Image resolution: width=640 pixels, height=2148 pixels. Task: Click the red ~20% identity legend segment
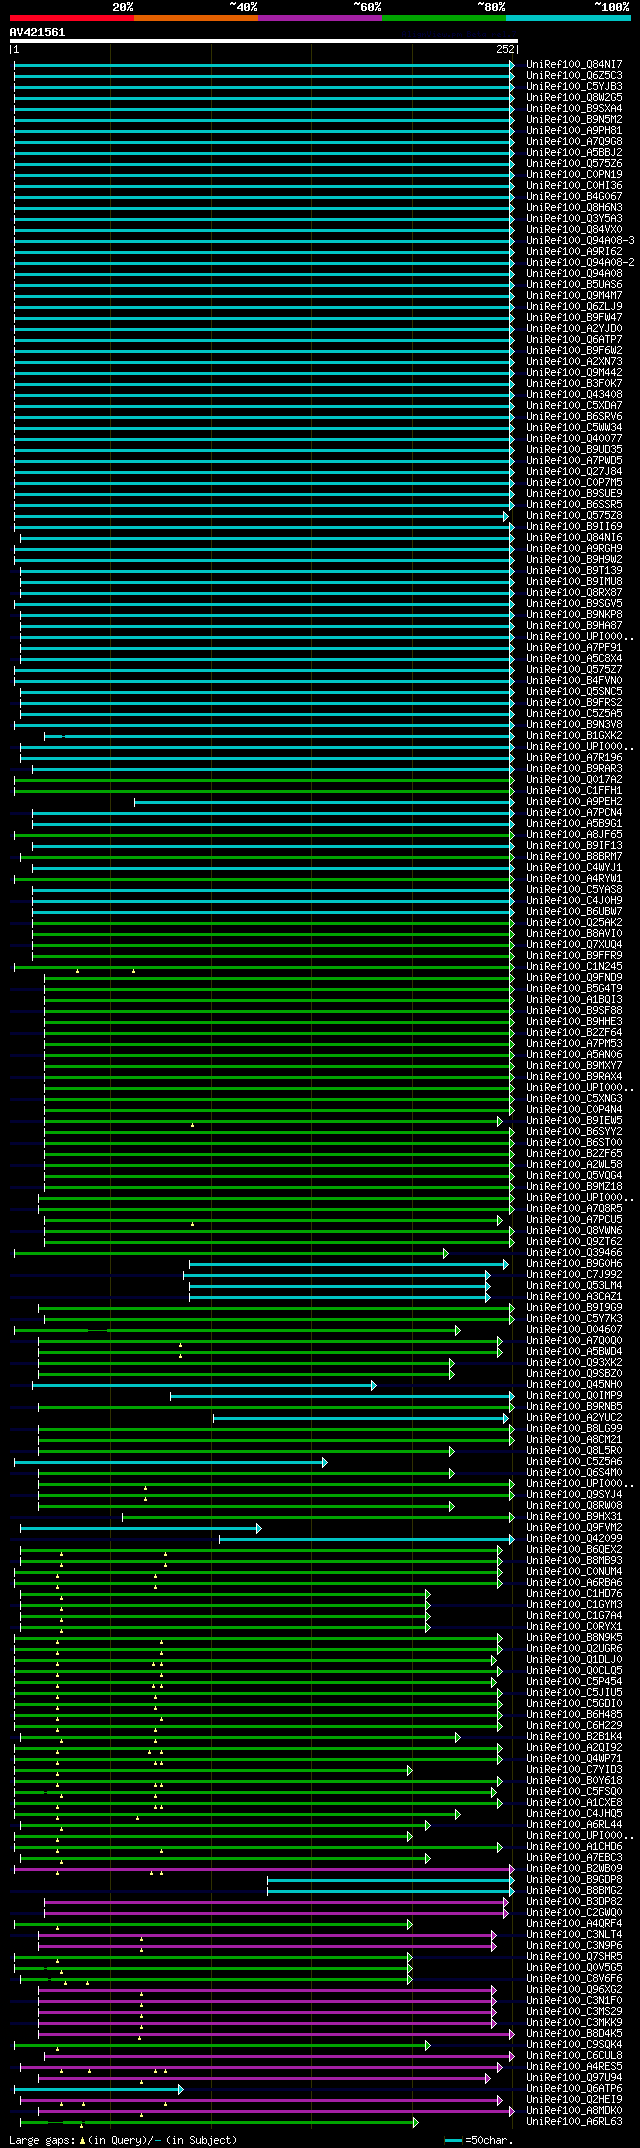coord(72,18)
